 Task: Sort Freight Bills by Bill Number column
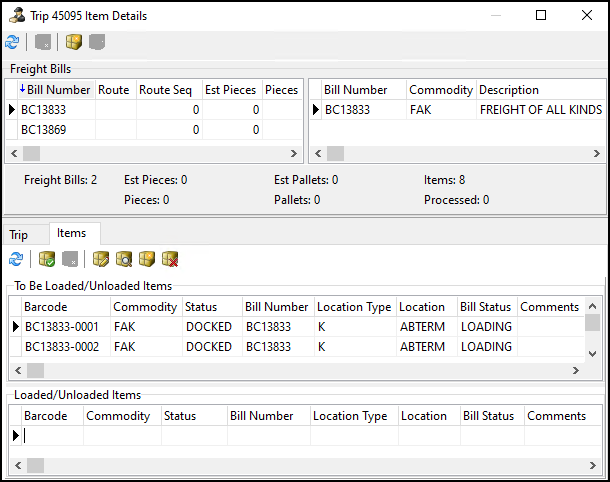[x=55, y=90]
